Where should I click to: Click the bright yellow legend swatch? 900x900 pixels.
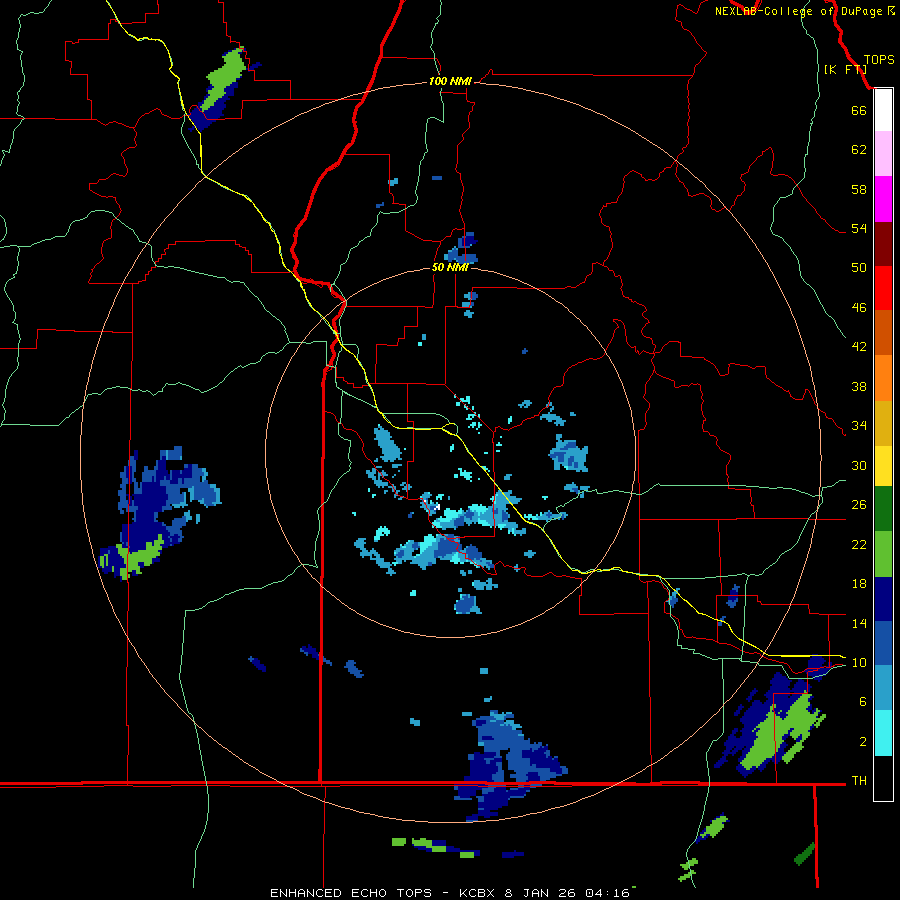(x=883, y=466)
